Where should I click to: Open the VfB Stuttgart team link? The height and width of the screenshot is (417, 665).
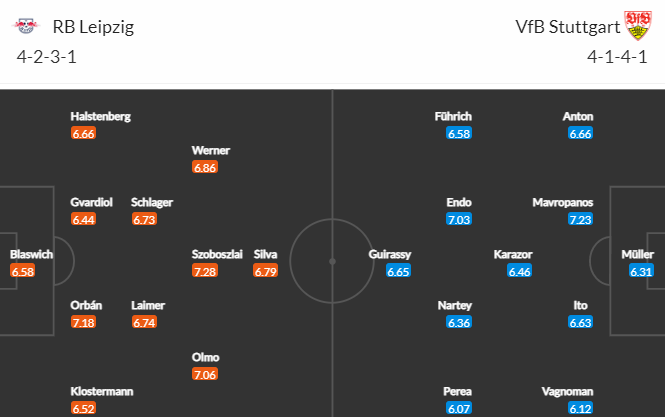[x=568, y=27]
